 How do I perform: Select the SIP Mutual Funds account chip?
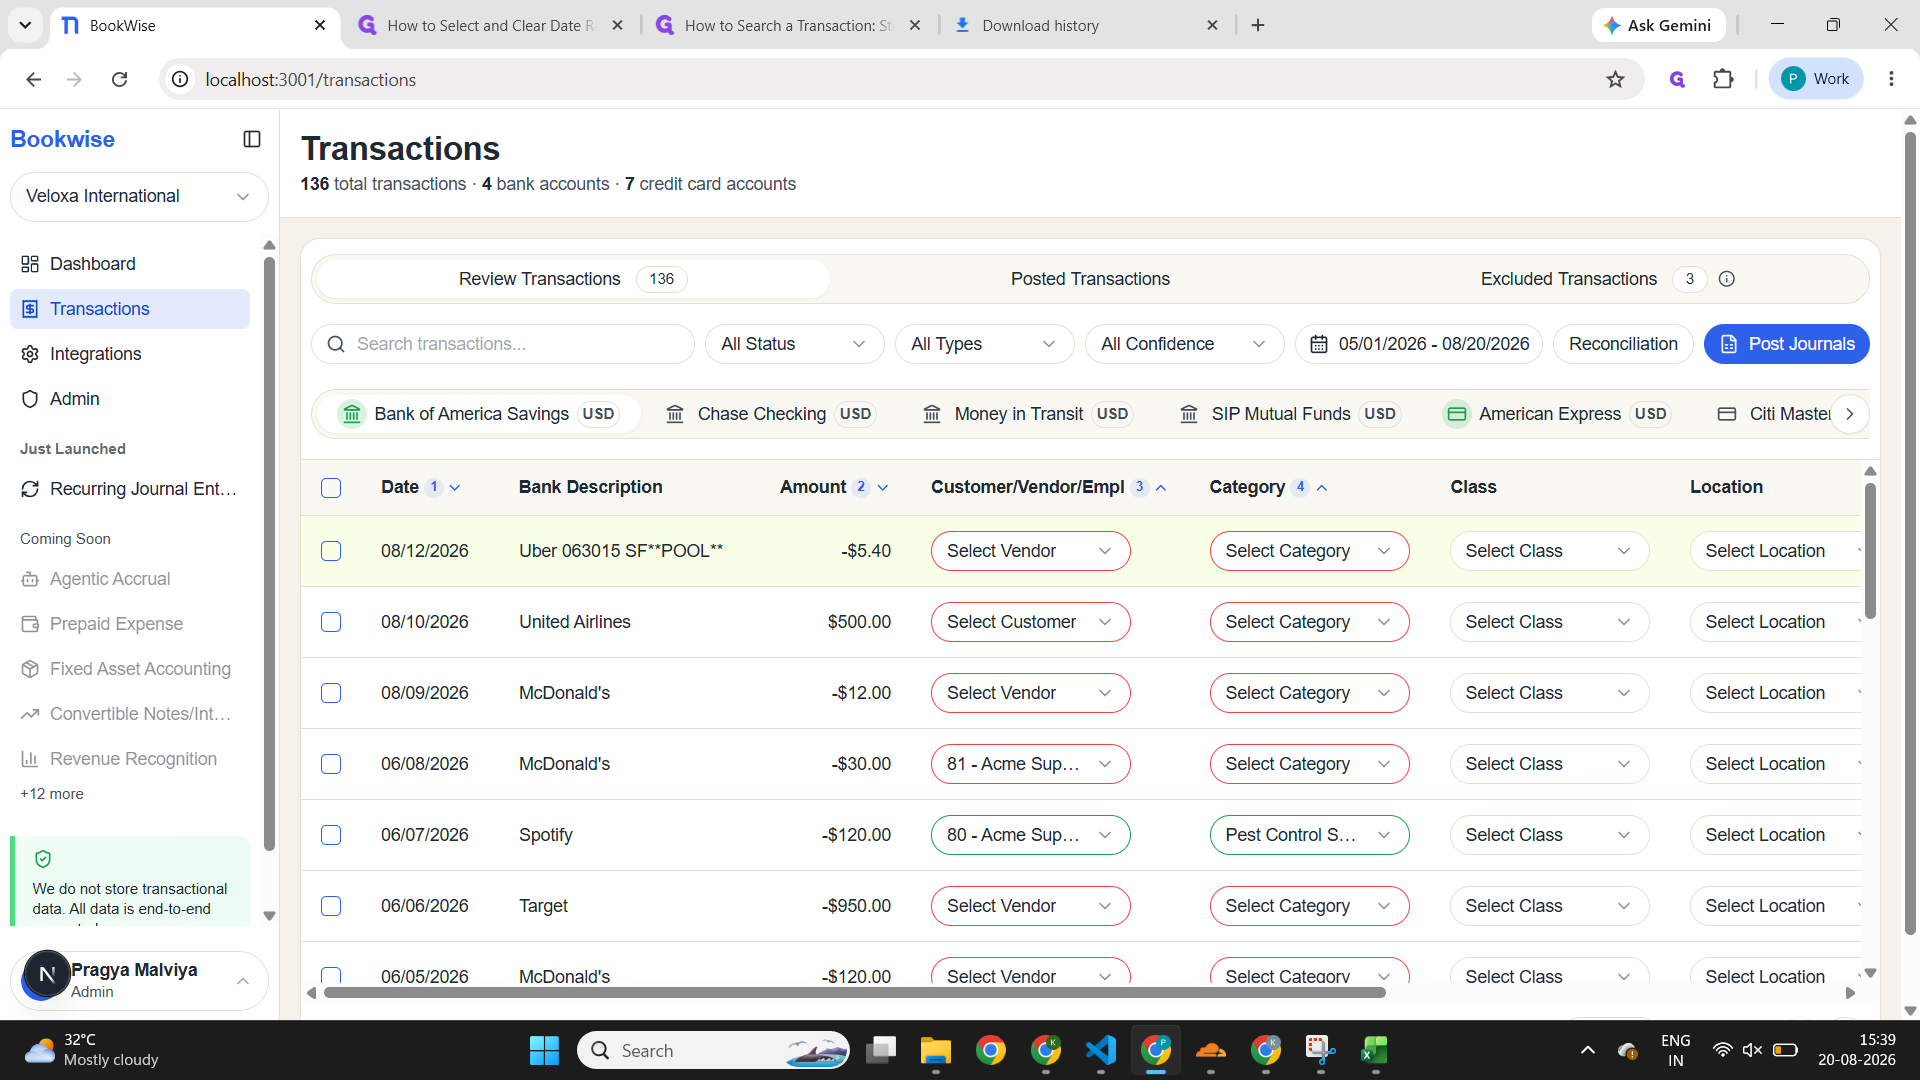pyautogui.click(x=1292, y=414)
